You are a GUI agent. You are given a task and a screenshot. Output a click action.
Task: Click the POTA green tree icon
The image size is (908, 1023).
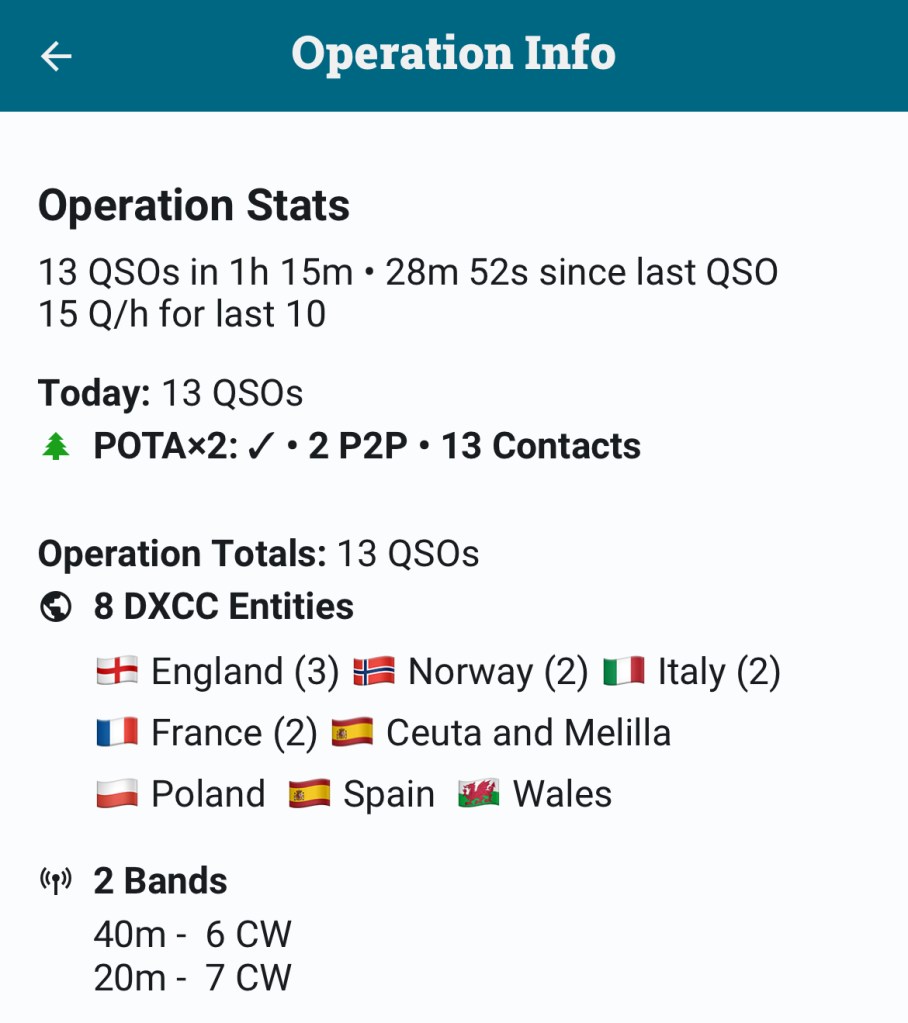click(x=56, y=447)
